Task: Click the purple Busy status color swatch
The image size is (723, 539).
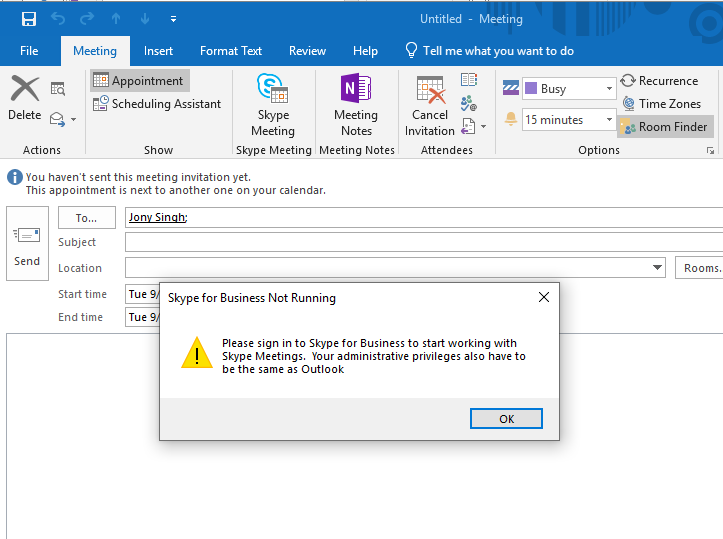Action: (x=530, y=89)
